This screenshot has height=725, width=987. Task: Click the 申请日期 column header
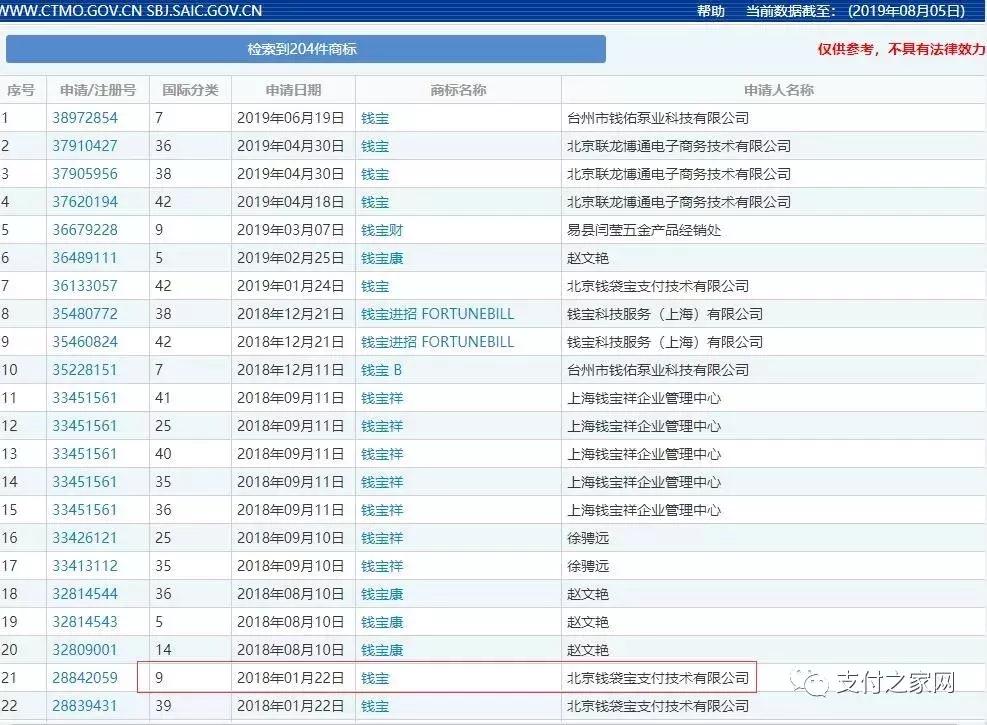[293, 90]
